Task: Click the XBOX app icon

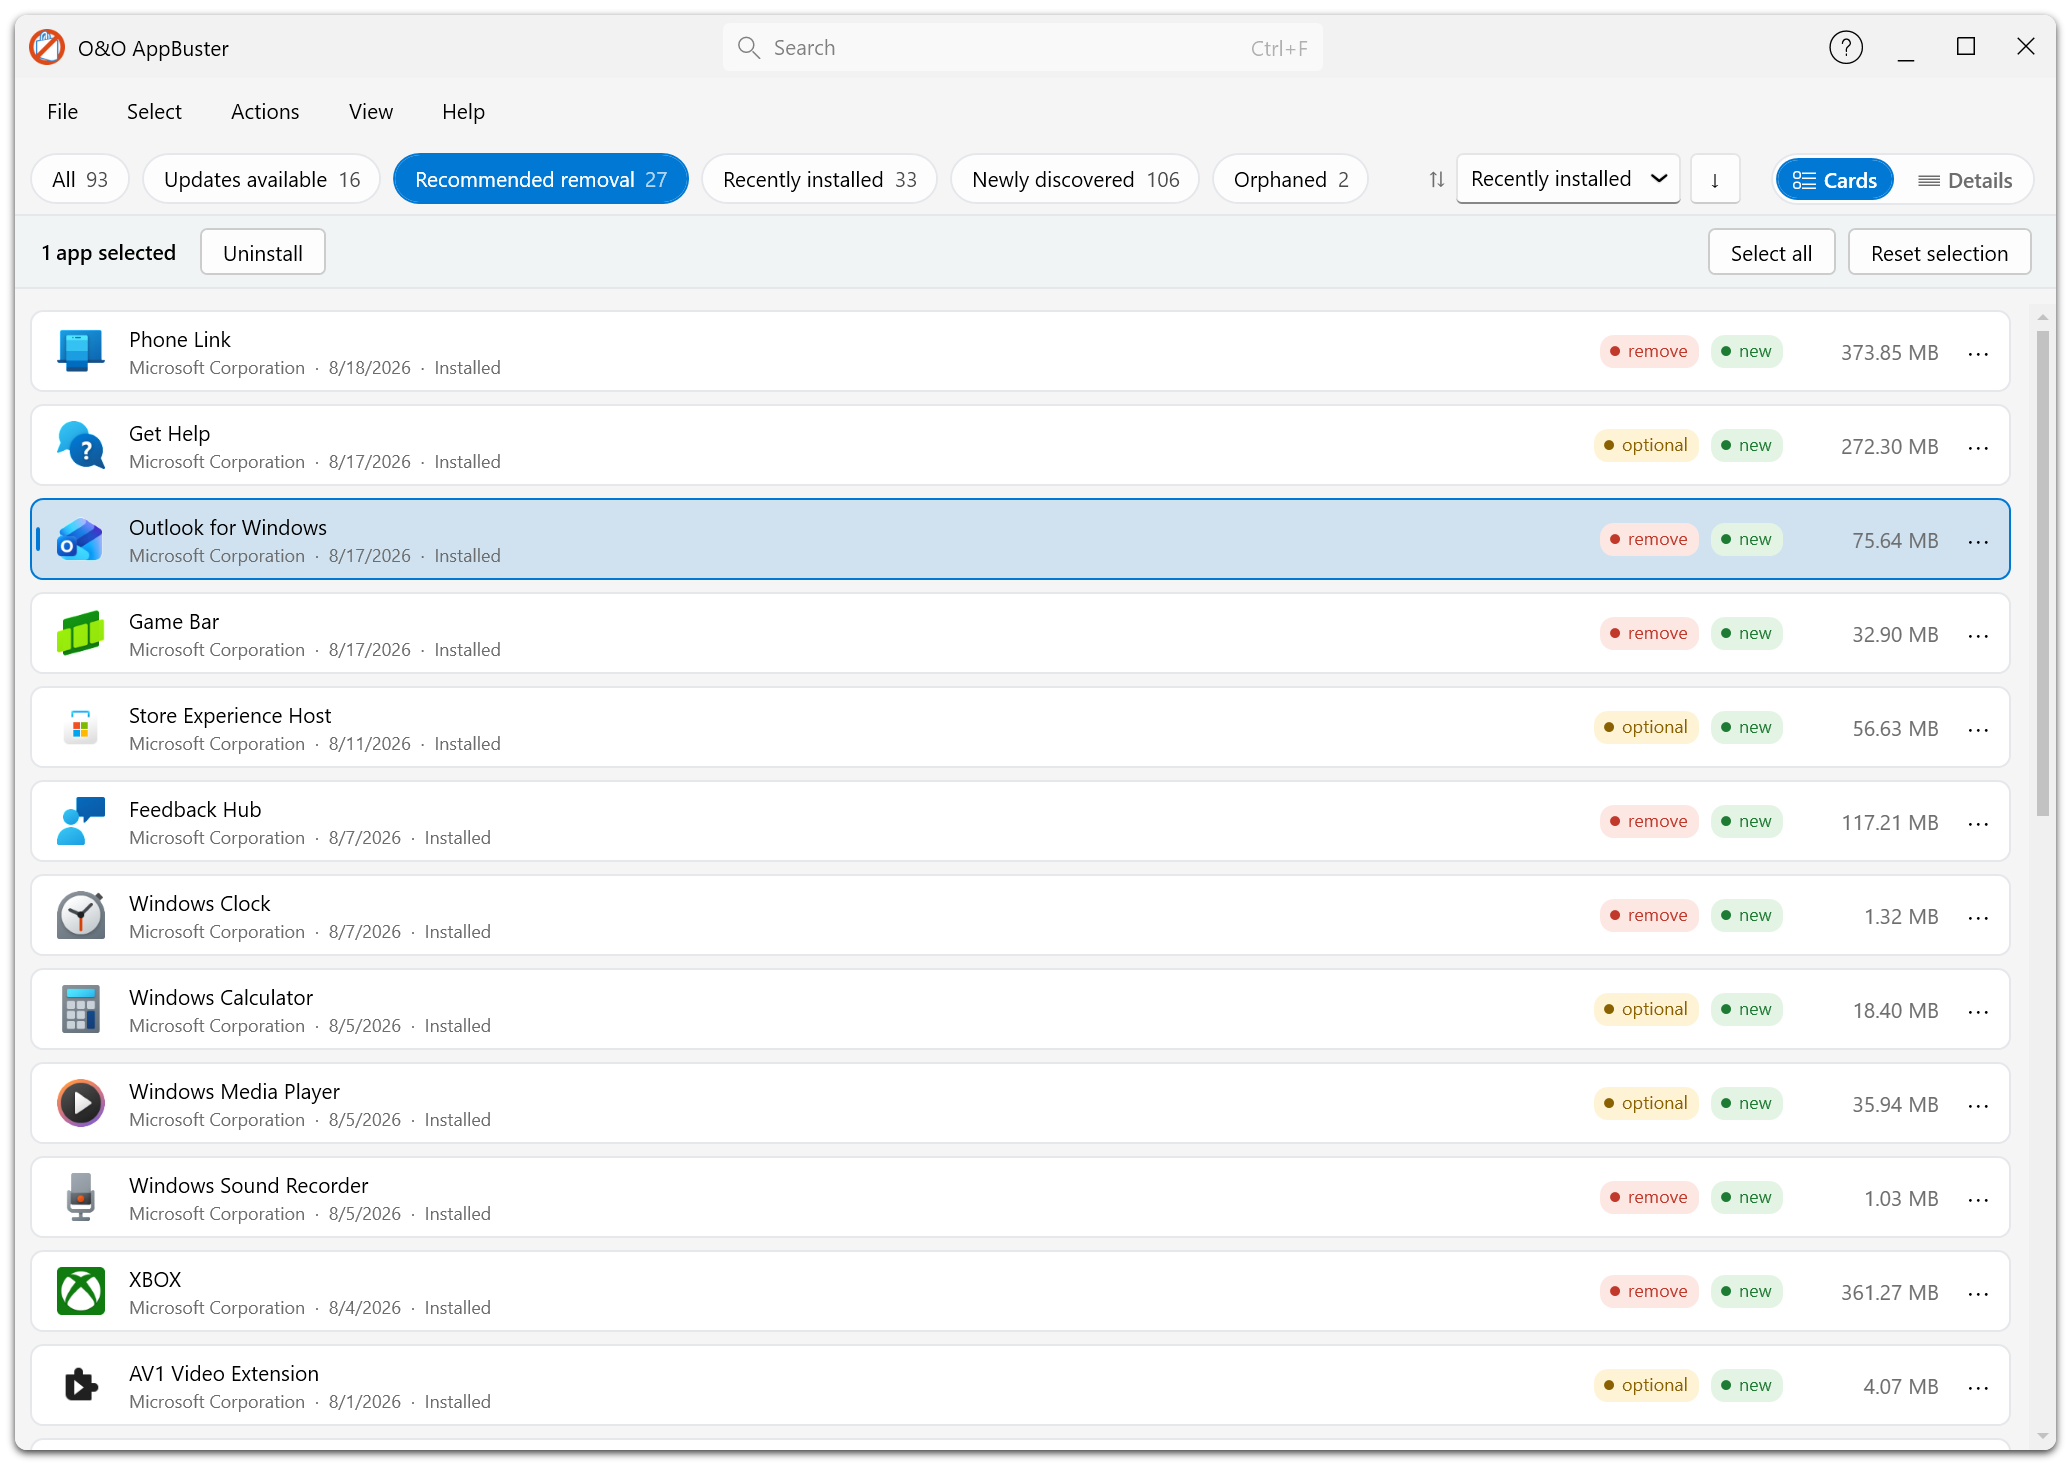Action: (80, 1291)
